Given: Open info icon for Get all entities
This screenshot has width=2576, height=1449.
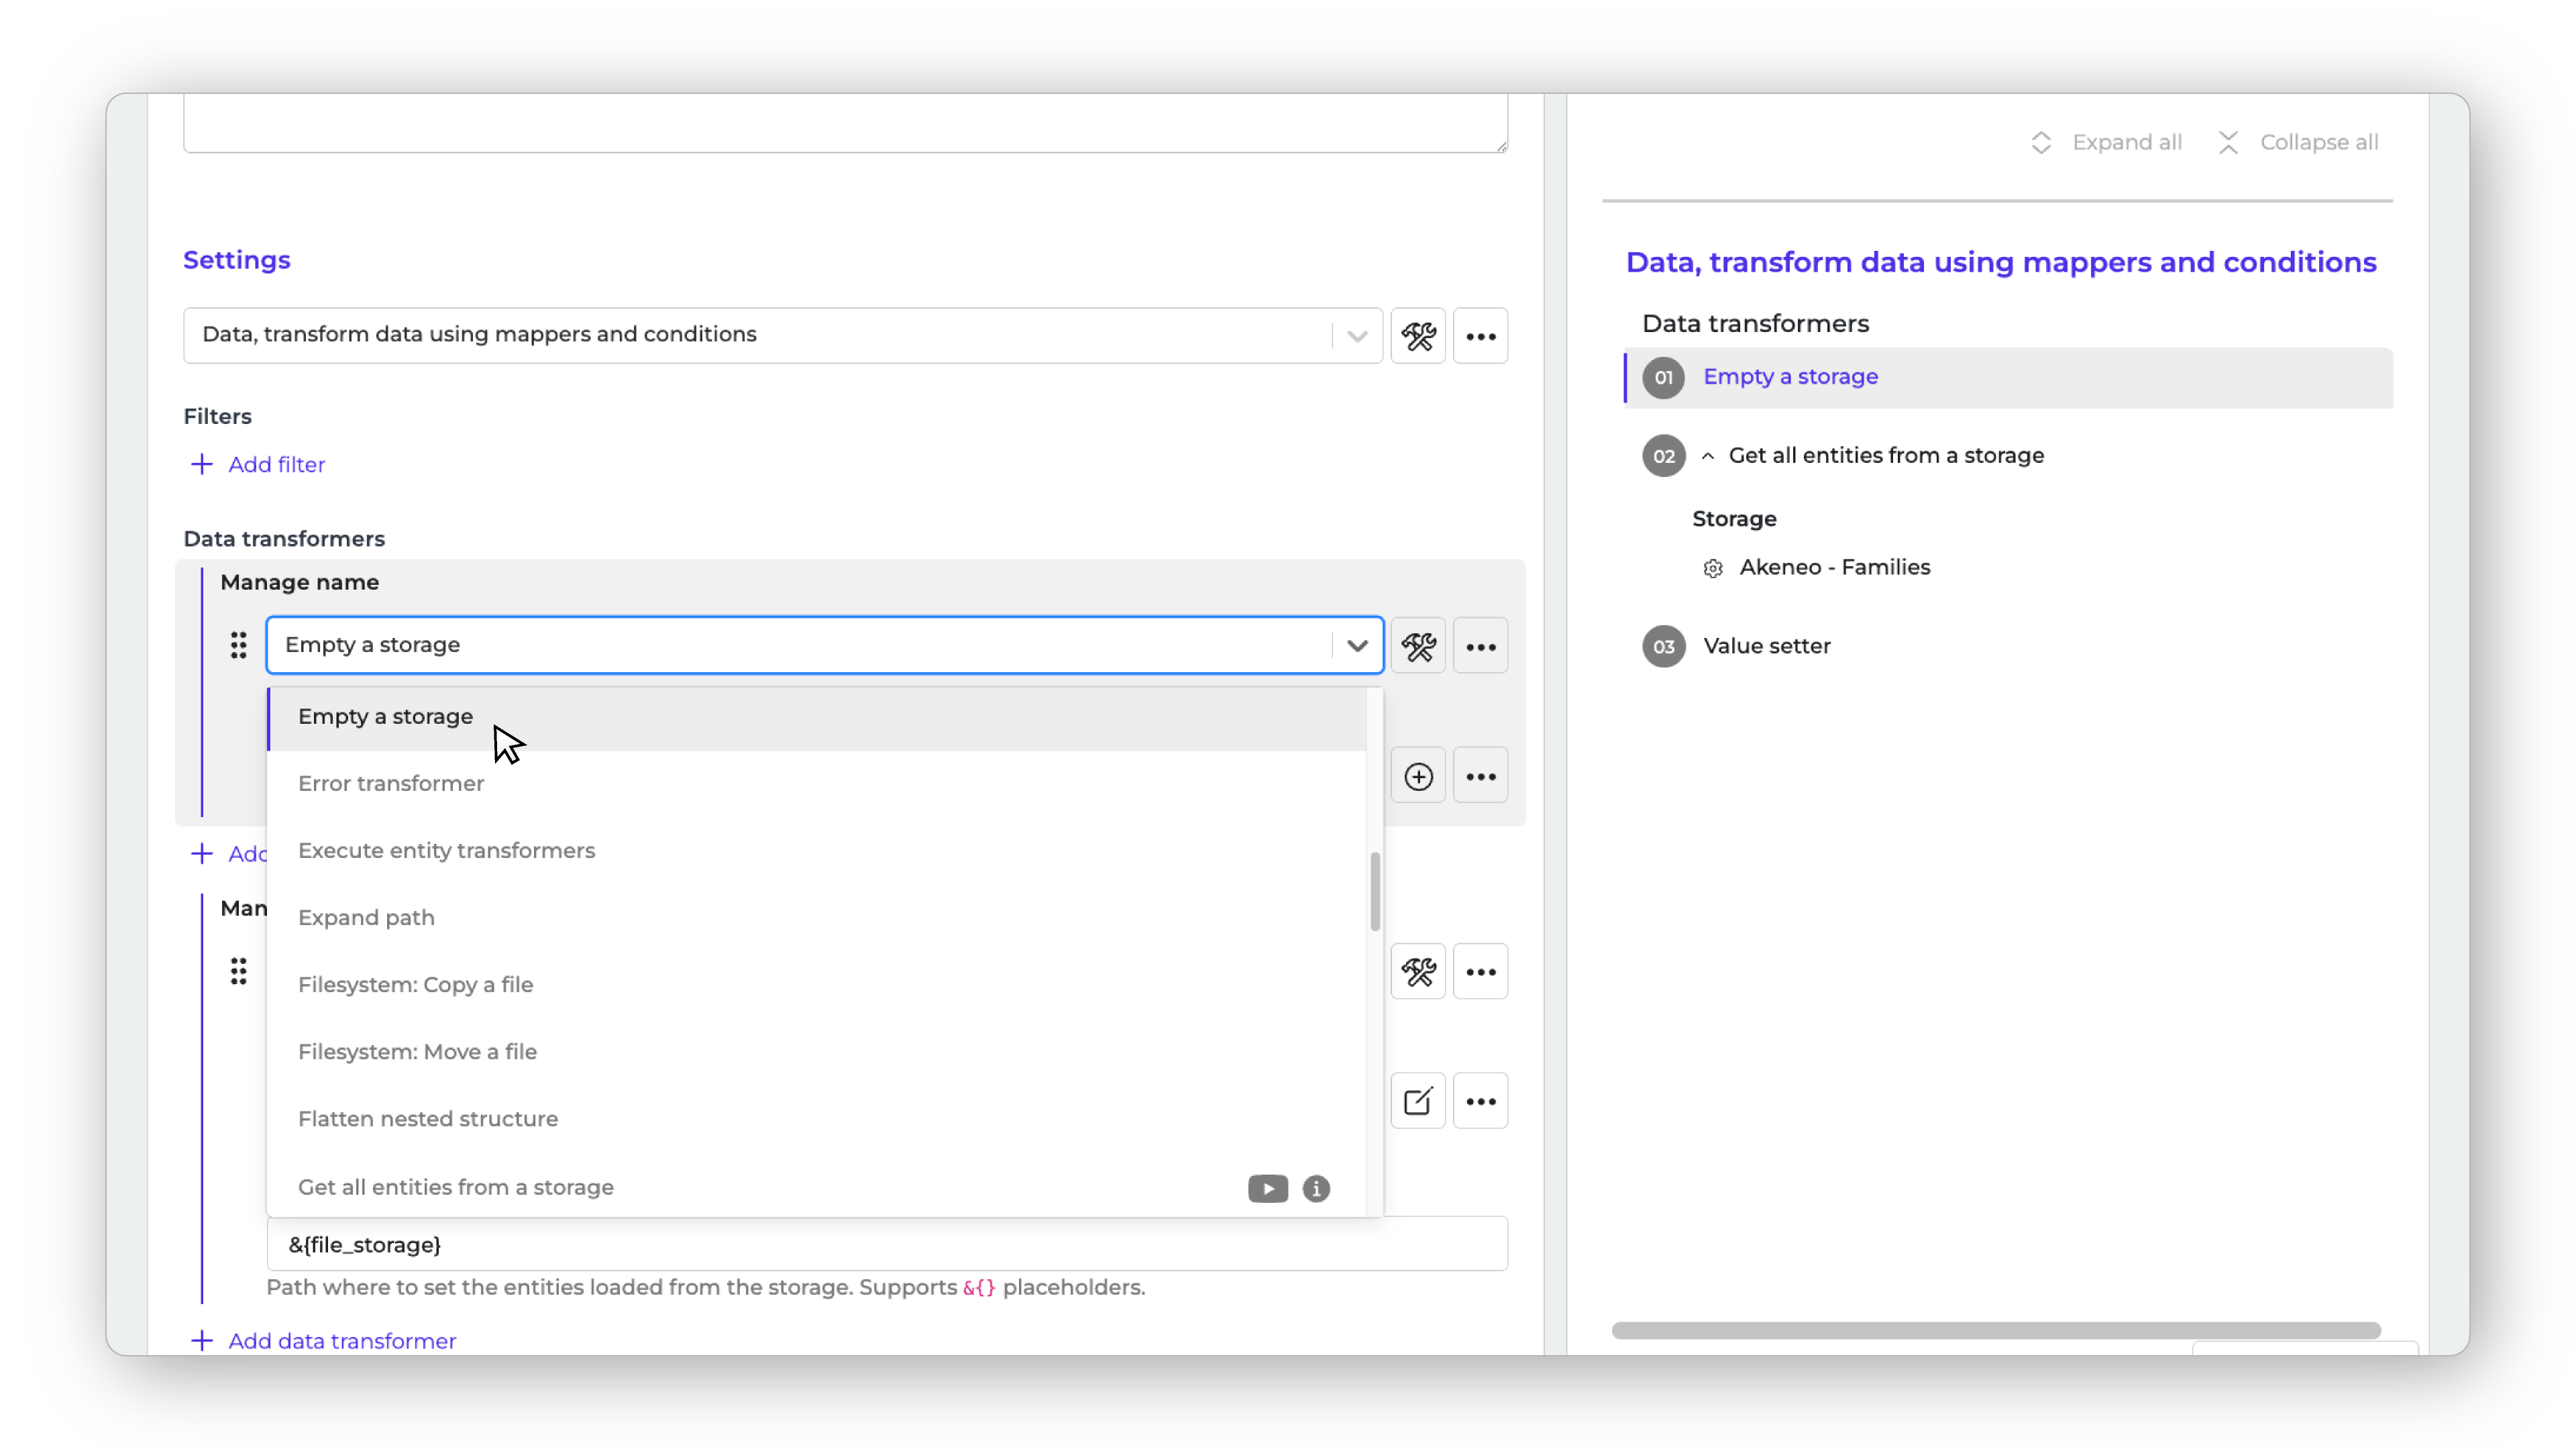Looking at the screenshot, I should click(1316, 1188).
